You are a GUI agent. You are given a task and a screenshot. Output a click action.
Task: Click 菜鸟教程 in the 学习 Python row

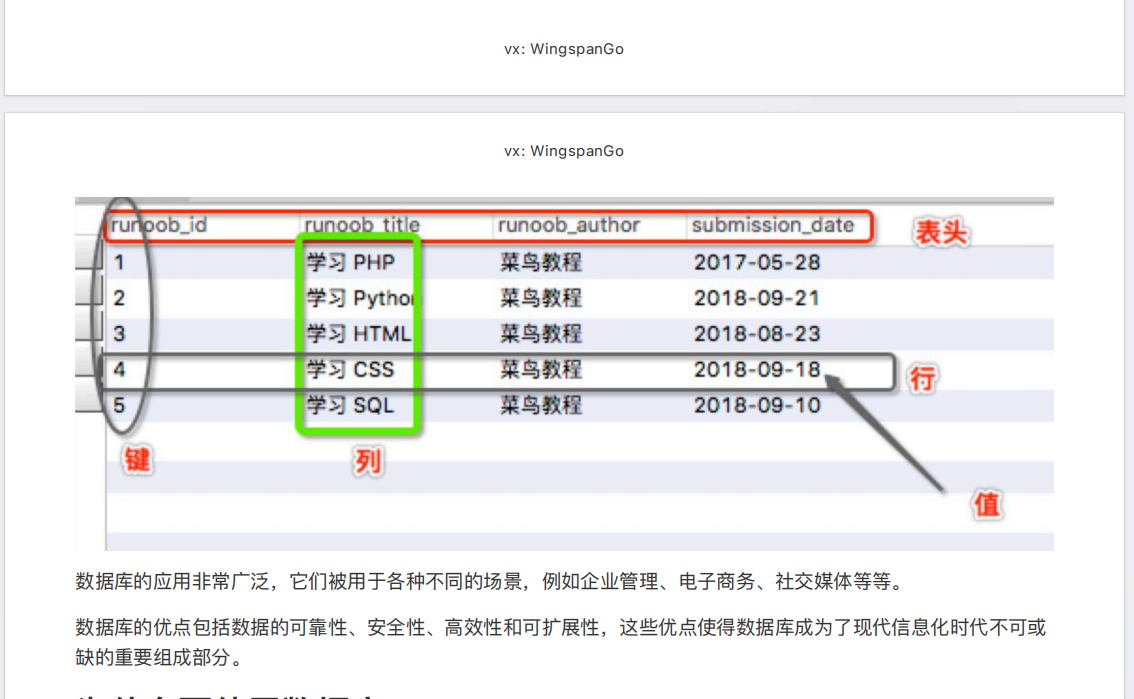pyautogui.click(x=541, y=298)
